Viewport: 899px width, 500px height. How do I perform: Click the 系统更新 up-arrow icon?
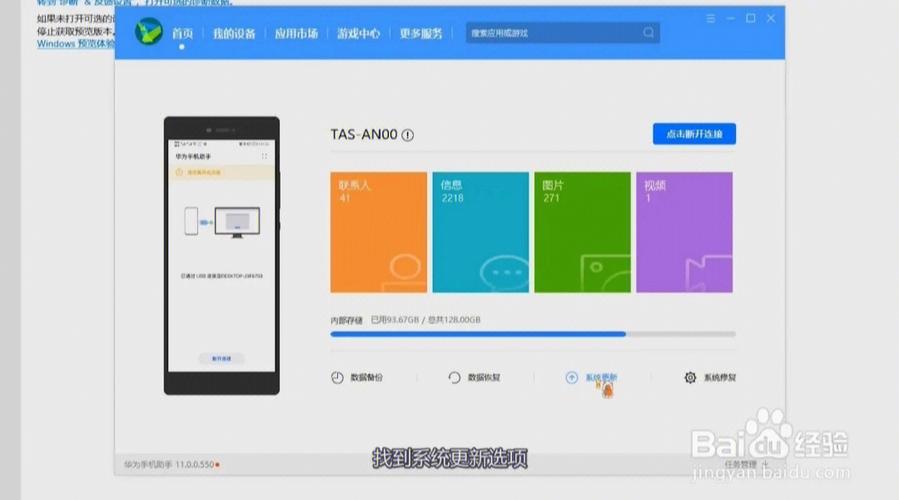point(572,377)
